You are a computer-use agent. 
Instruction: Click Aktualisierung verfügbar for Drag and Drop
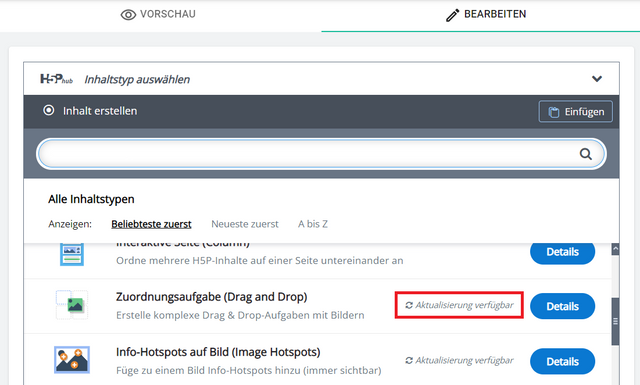pos(459,305)
